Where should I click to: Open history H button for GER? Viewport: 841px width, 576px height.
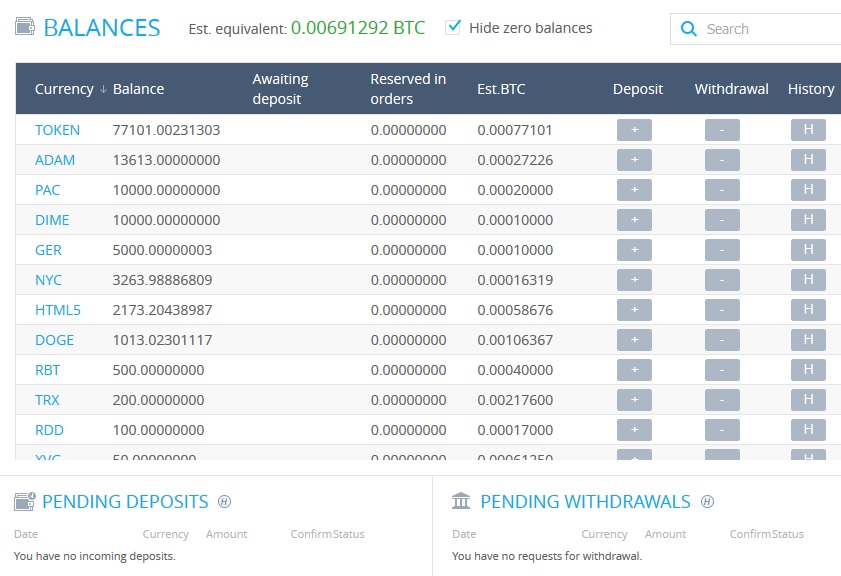[x=808, y=250]
